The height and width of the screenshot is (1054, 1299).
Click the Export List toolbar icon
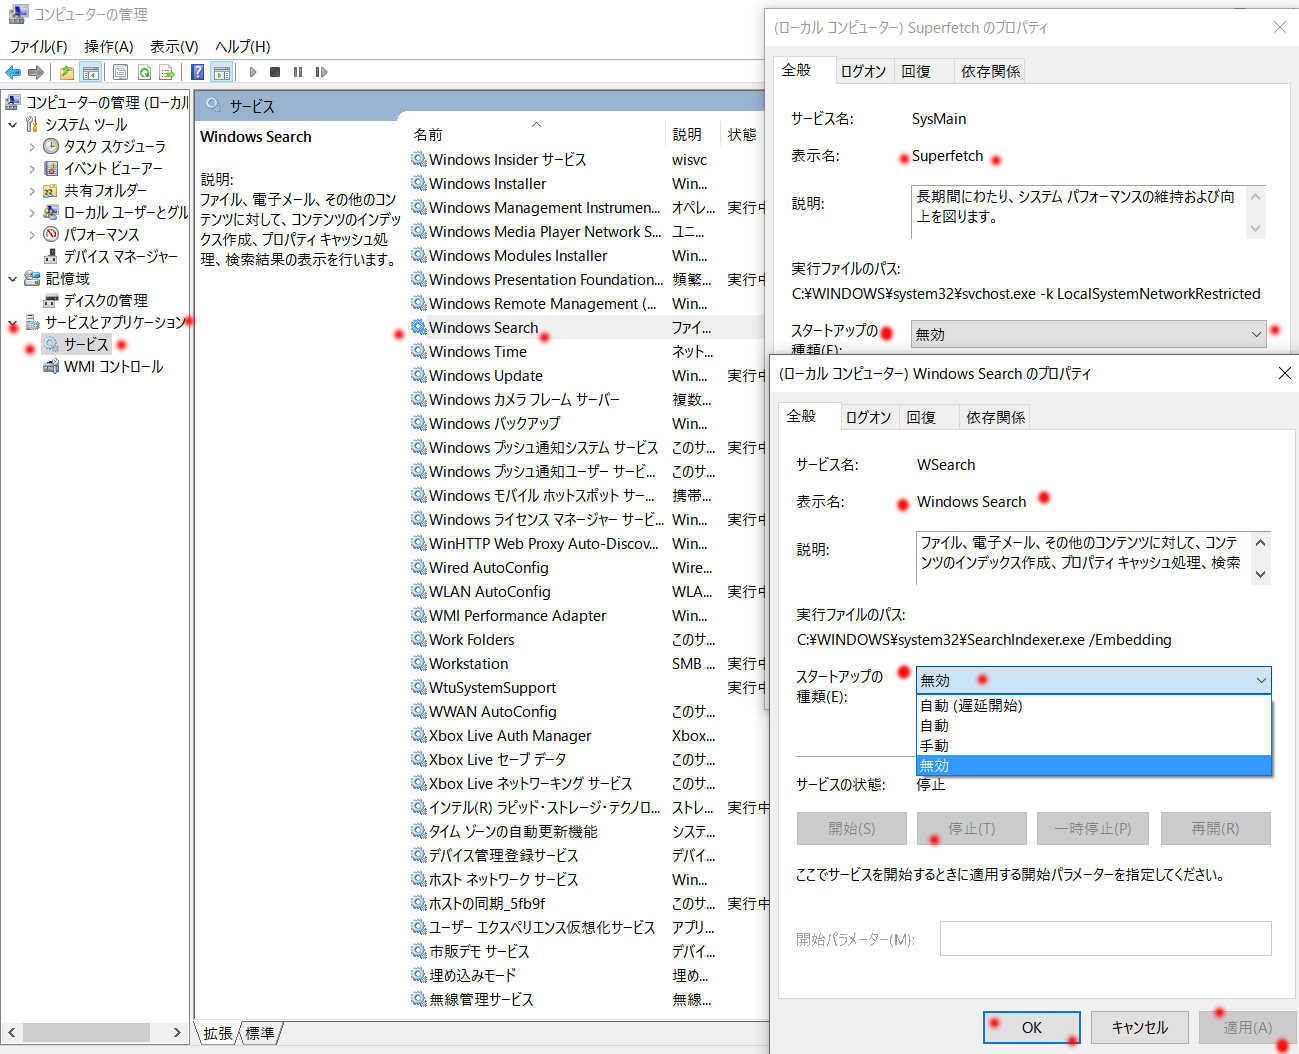(167, 72)
